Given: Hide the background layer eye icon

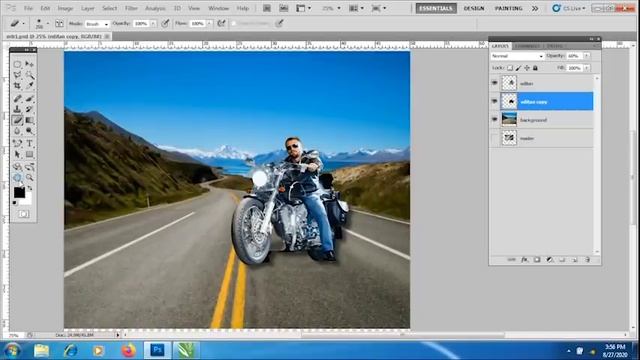Looking at the screenshot, I should 495,120.
